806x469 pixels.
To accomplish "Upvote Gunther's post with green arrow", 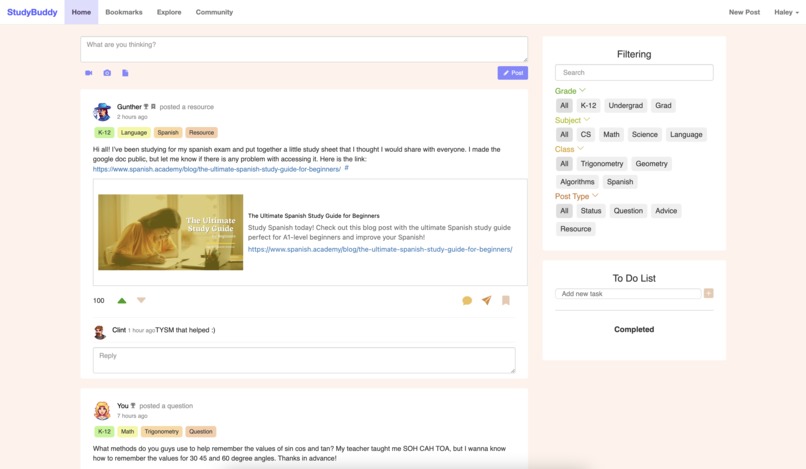I will (122, 300).
